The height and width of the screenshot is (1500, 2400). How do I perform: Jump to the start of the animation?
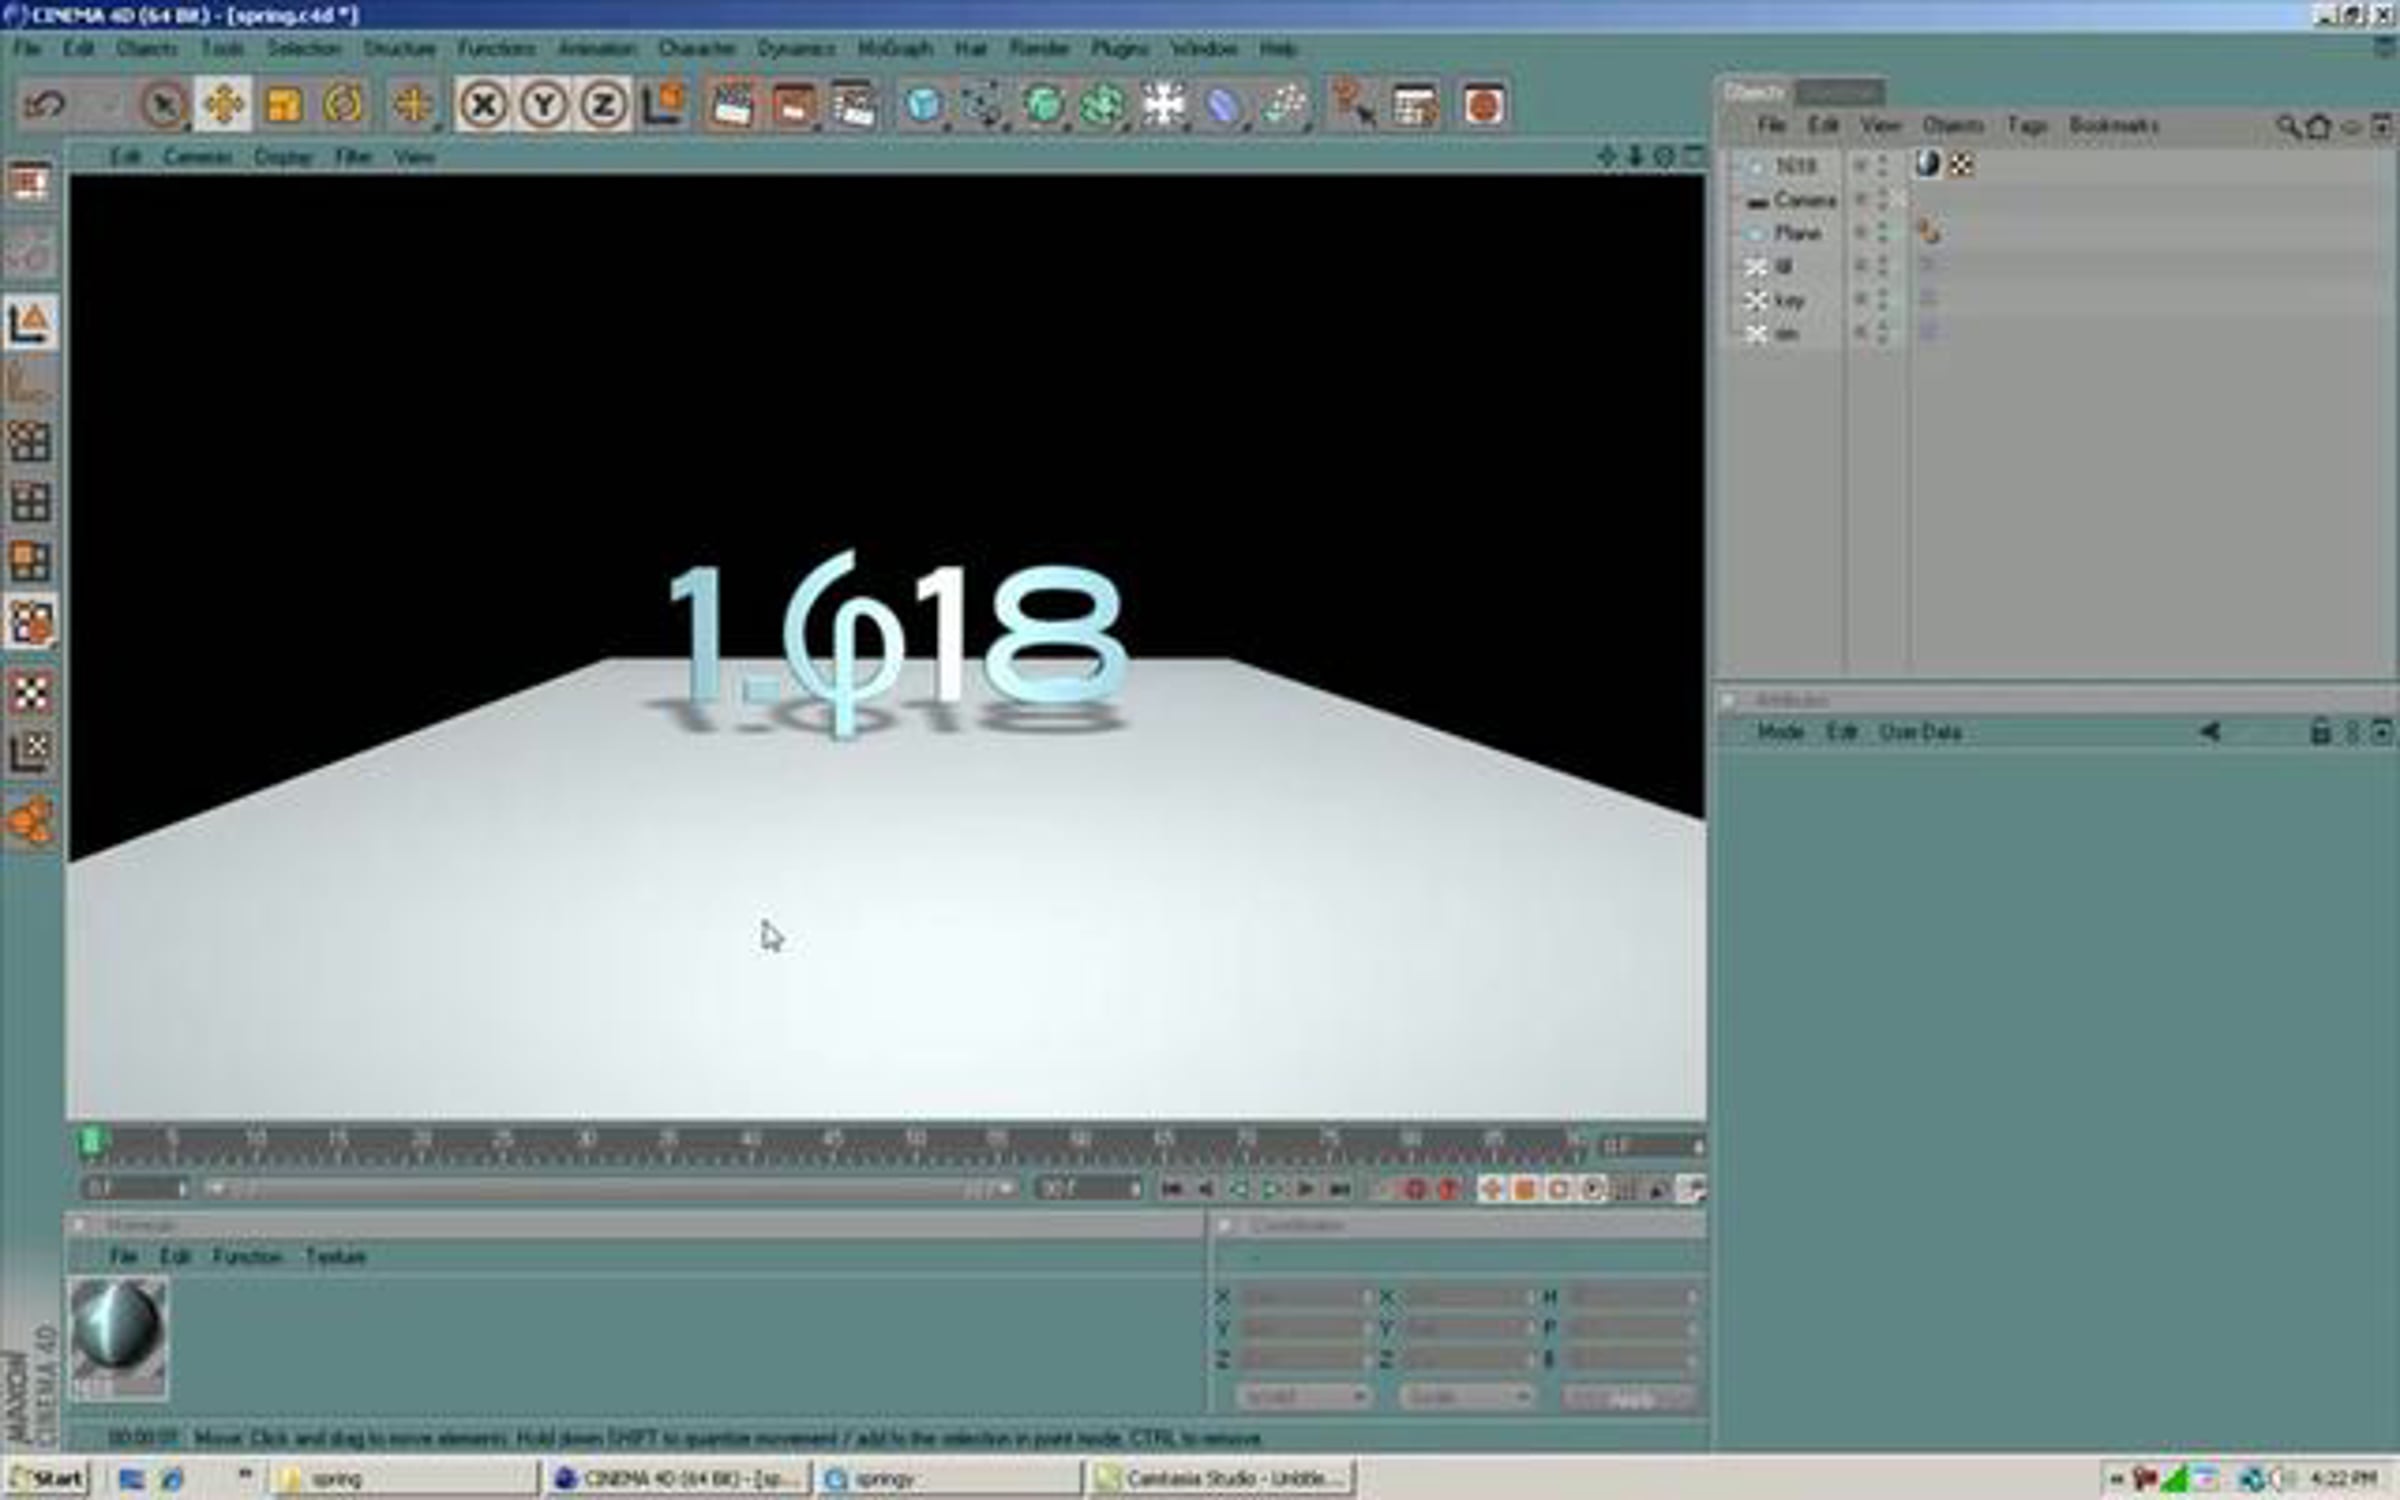(x=1172, y=1188)
